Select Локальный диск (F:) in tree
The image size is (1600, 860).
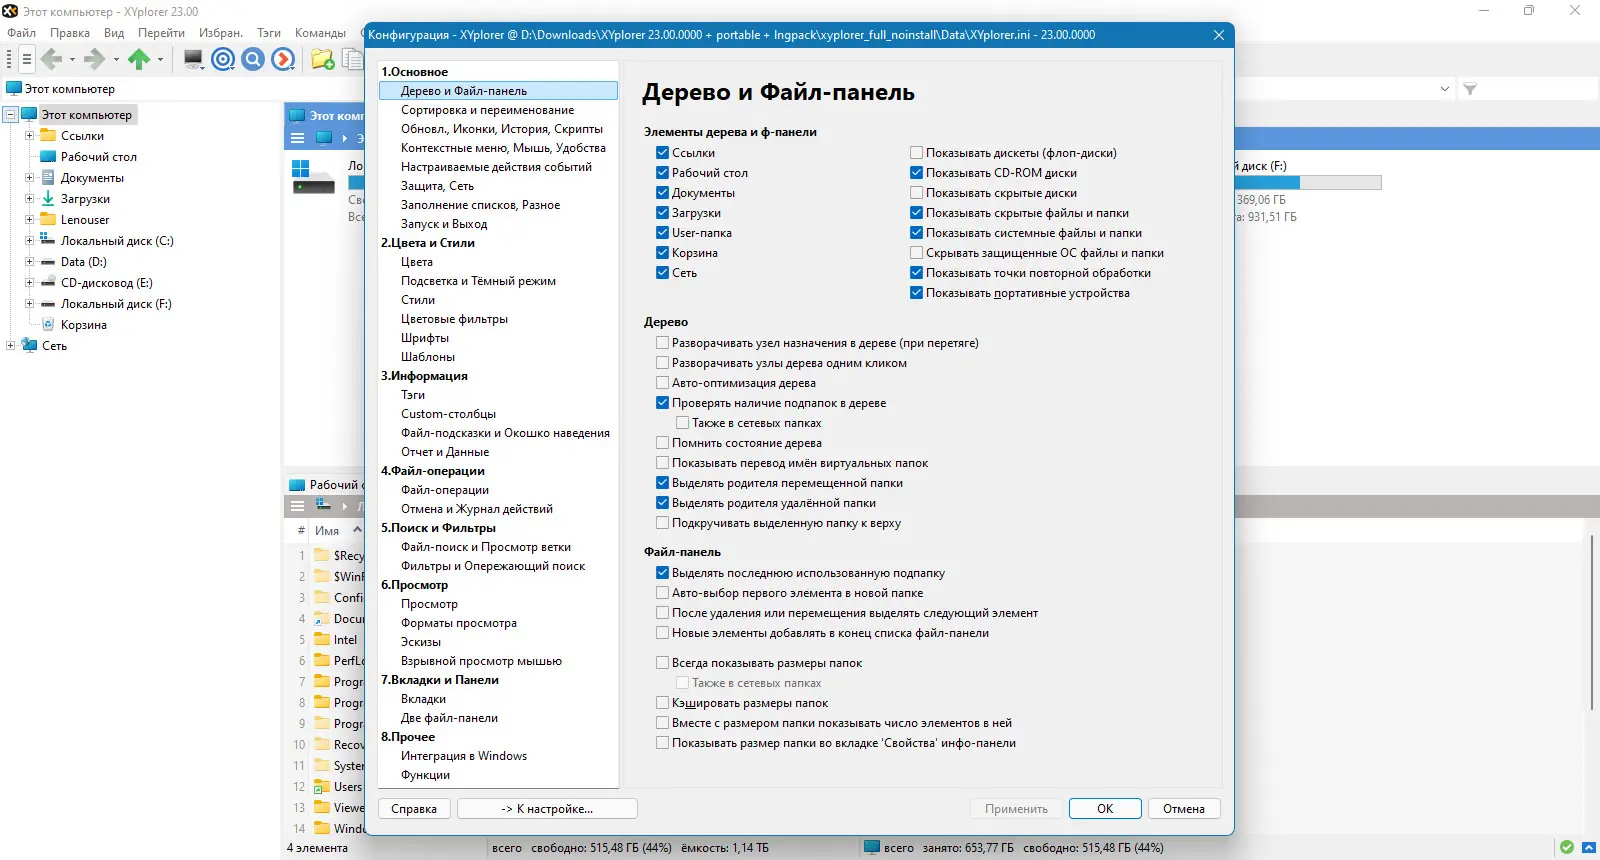[x=116, y=304]
